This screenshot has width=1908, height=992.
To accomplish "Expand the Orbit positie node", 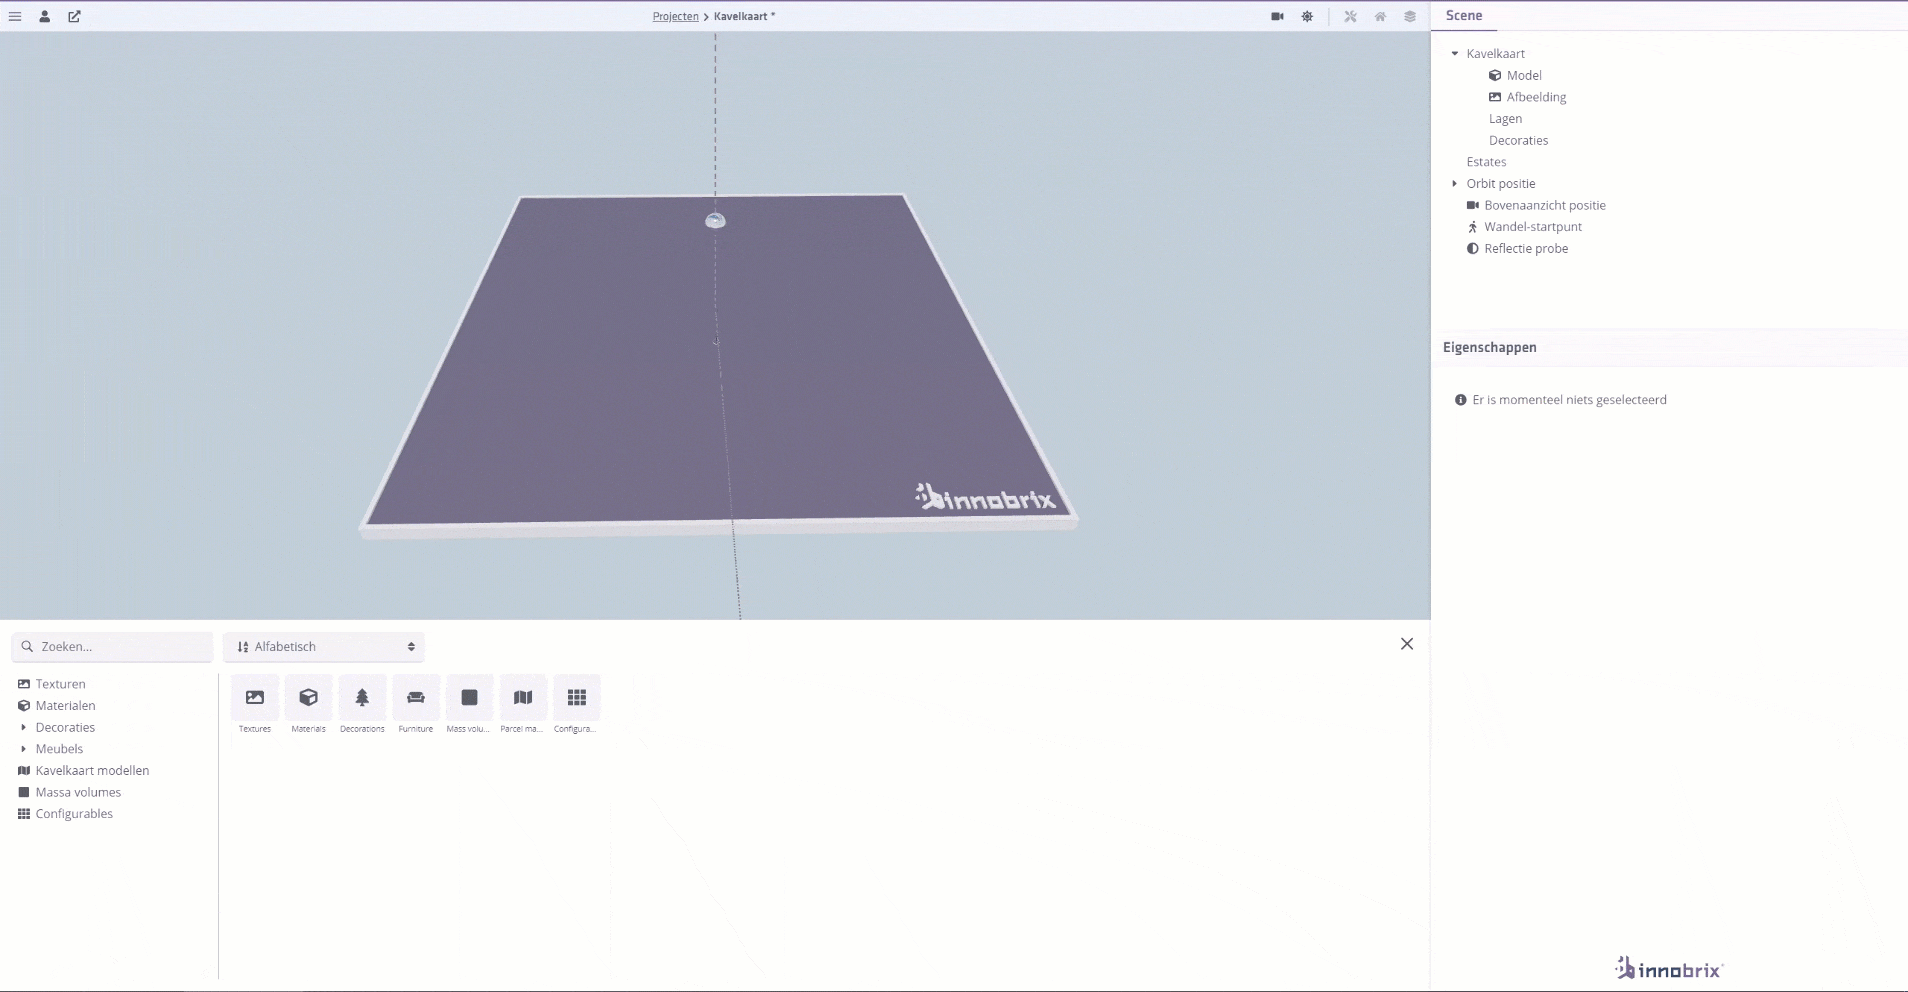I will click(1455, 183).
